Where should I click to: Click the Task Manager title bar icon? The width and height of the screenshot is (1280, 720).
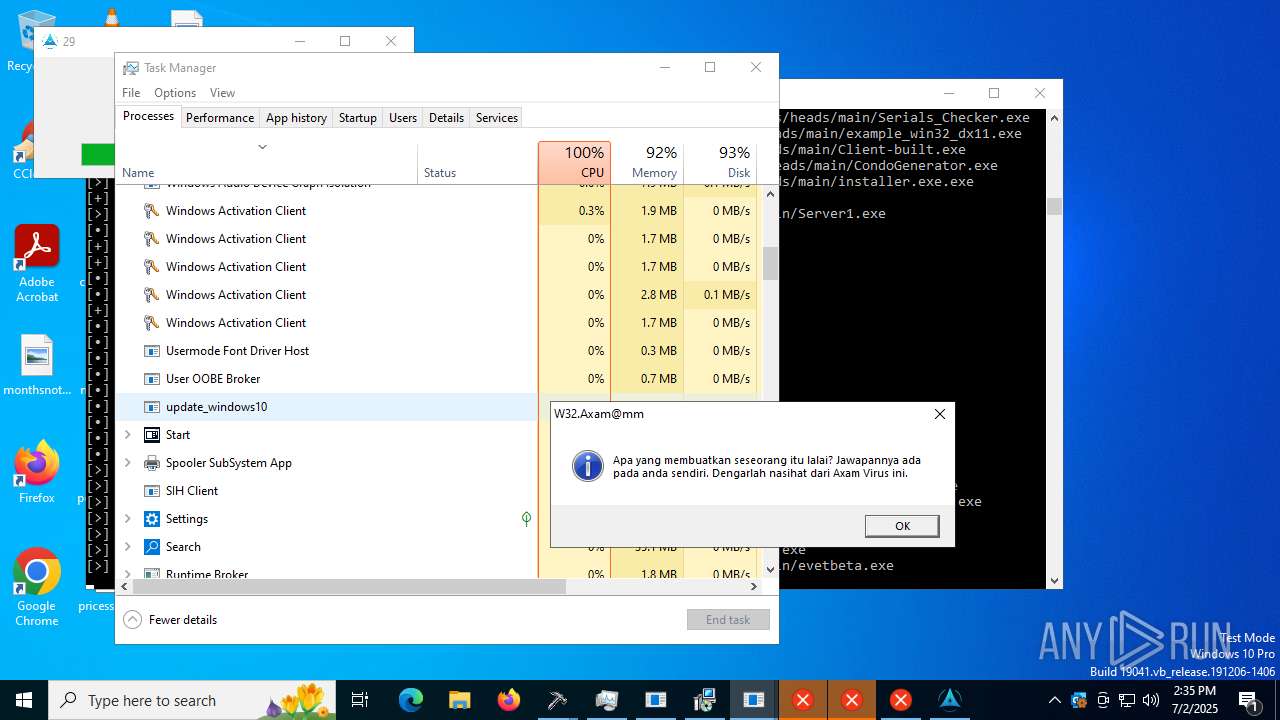[x=131, y=68]
